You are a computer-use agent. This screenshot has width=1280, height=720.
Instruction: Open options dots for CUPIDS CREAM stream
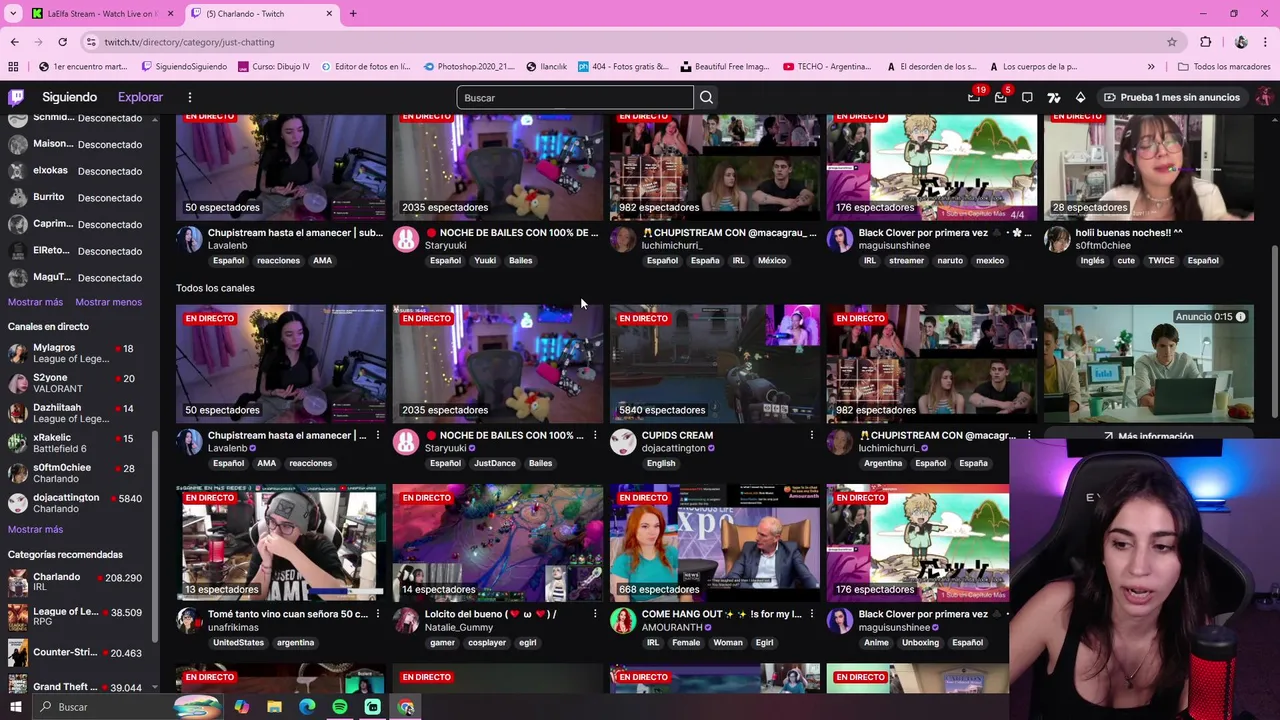tap(811, 435)
